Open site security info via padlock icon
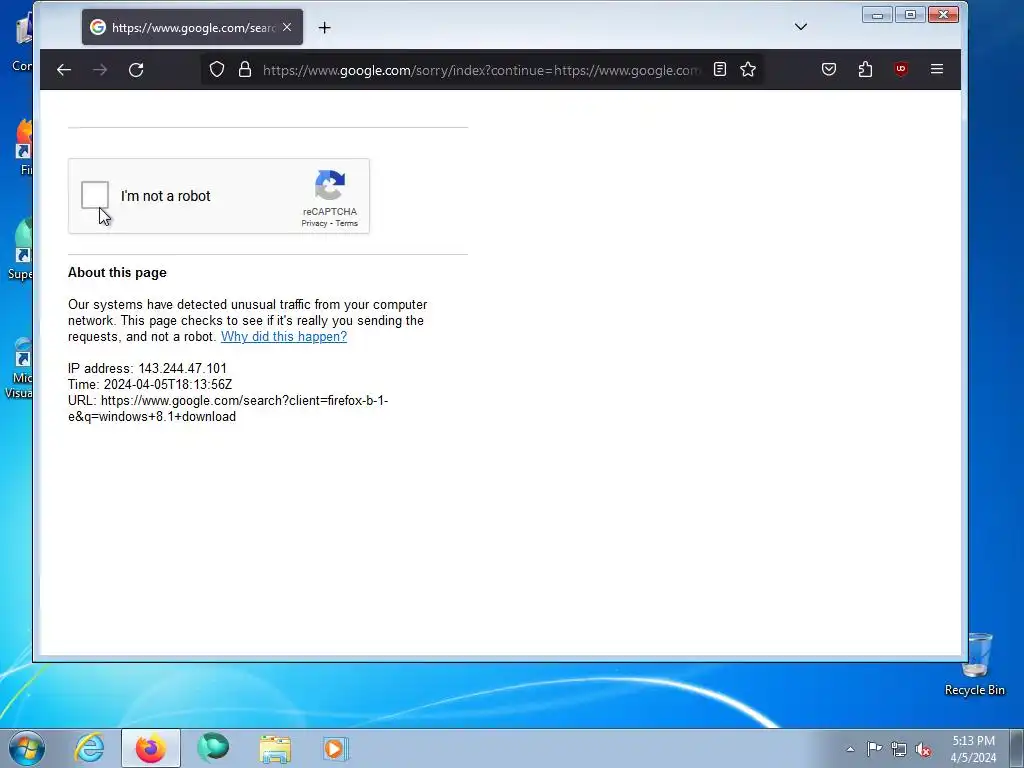This screenshot has width=1024, height=768. [x=245, y=69]
